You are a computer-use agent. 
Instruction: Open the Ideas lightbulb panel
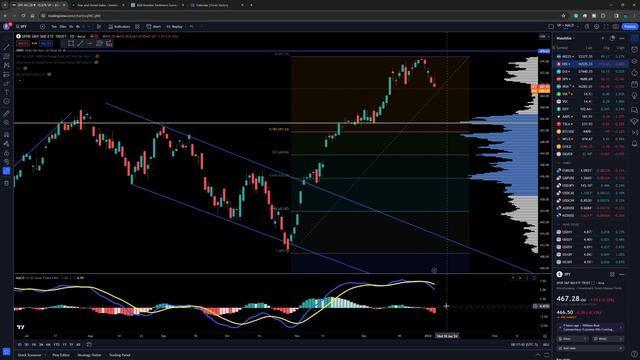coord(634,96)
